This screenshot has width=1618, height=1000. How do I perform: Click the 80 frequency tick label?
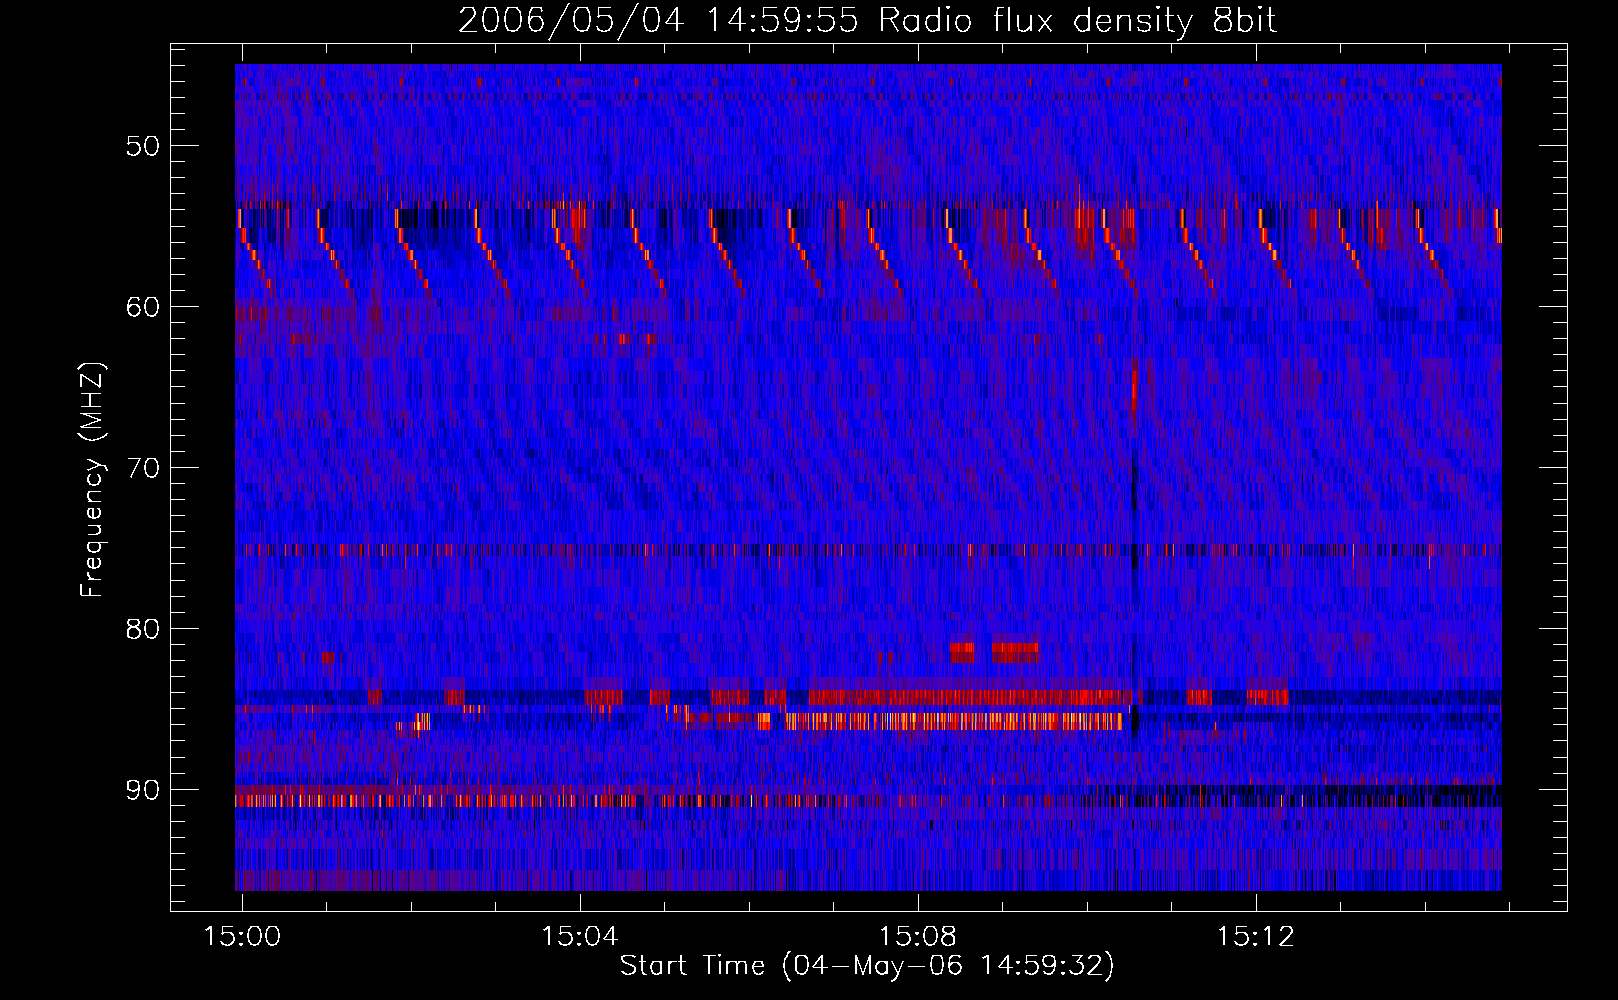[143, 629]
